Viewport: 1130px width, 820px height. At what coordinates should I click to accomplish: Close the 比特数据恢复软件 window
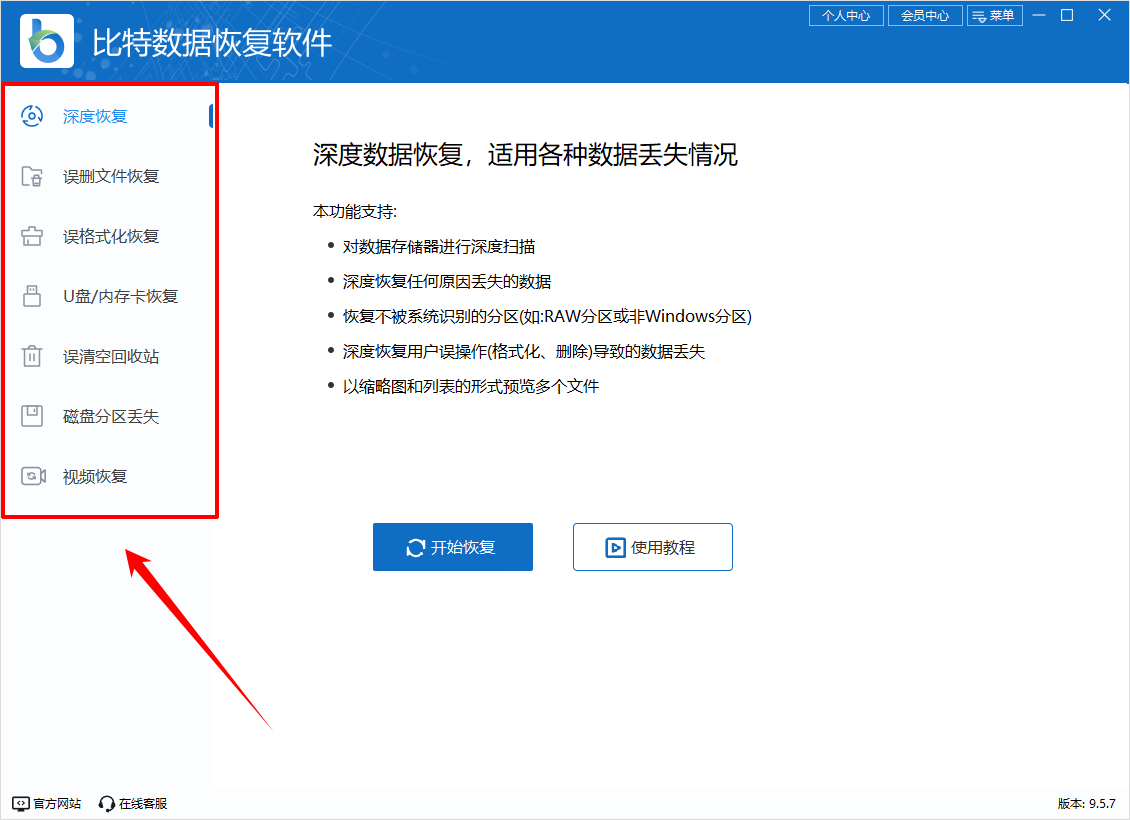pos(1104,15)
